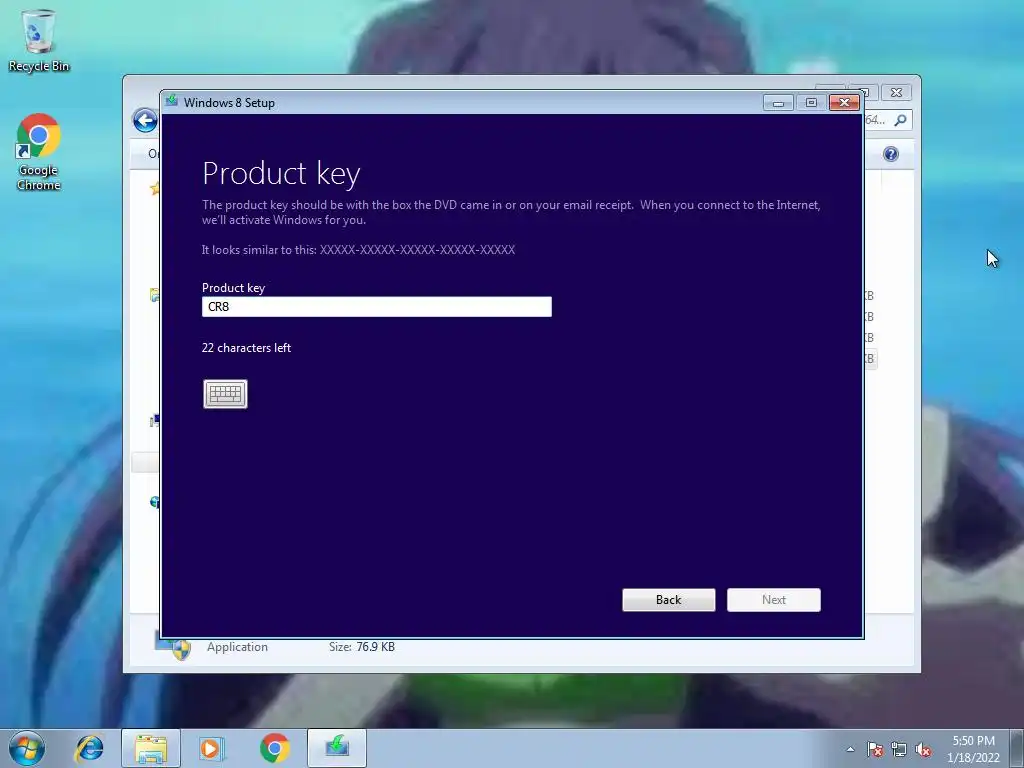Viewport: 1024px width, 768px height.
Task: Switch to File Explorer in taskbar
Action: pyautogui.click(x=151, y=748)
